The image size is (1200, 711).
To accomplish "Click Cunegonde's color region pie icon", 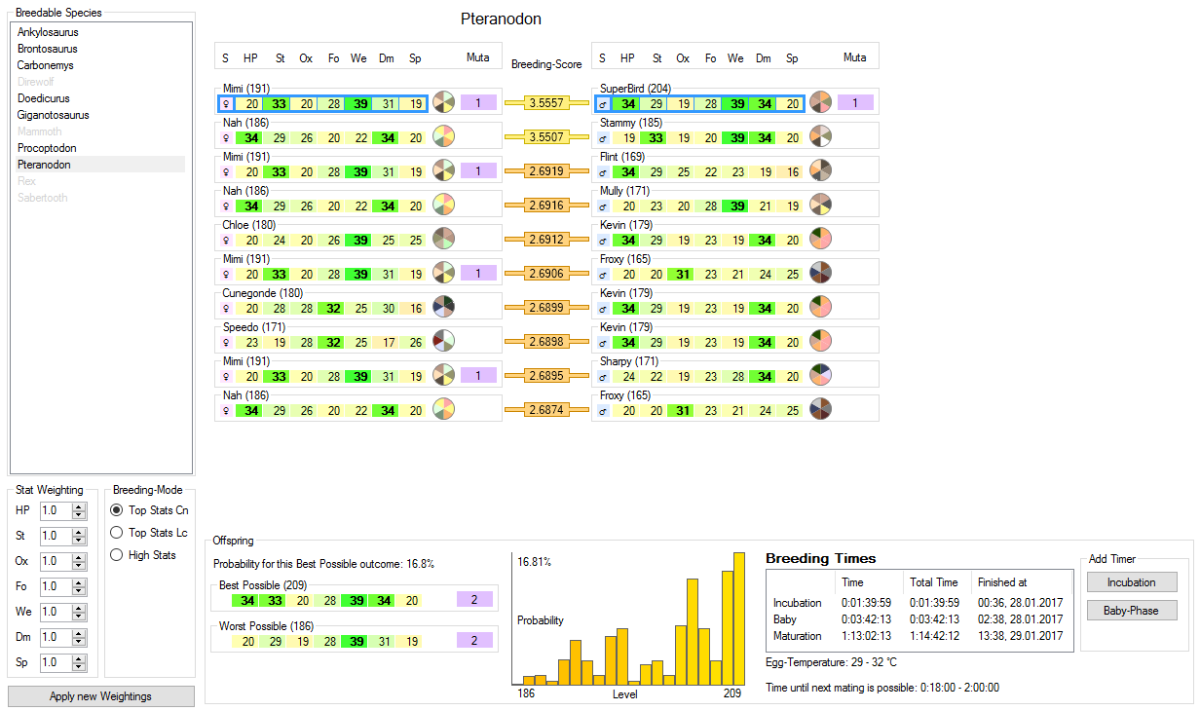I will pos(444,306).
